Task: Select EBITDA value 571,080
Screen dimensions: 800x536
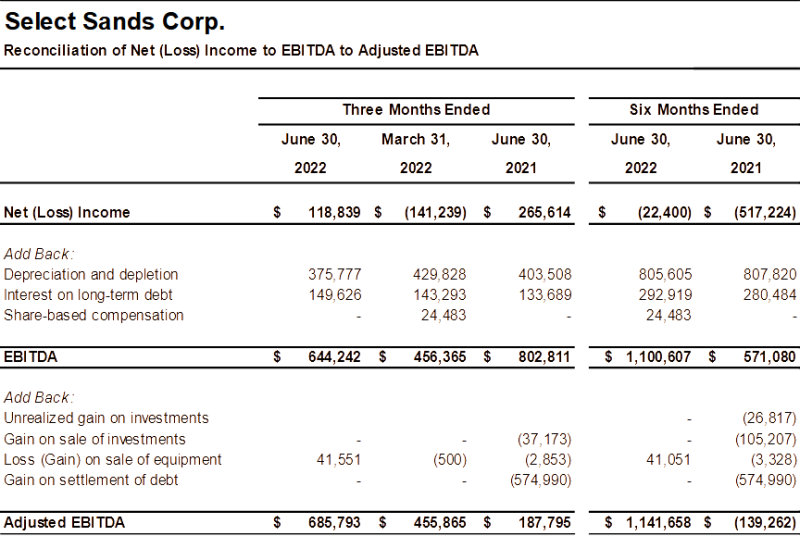Action: click(x=770, y=356)
